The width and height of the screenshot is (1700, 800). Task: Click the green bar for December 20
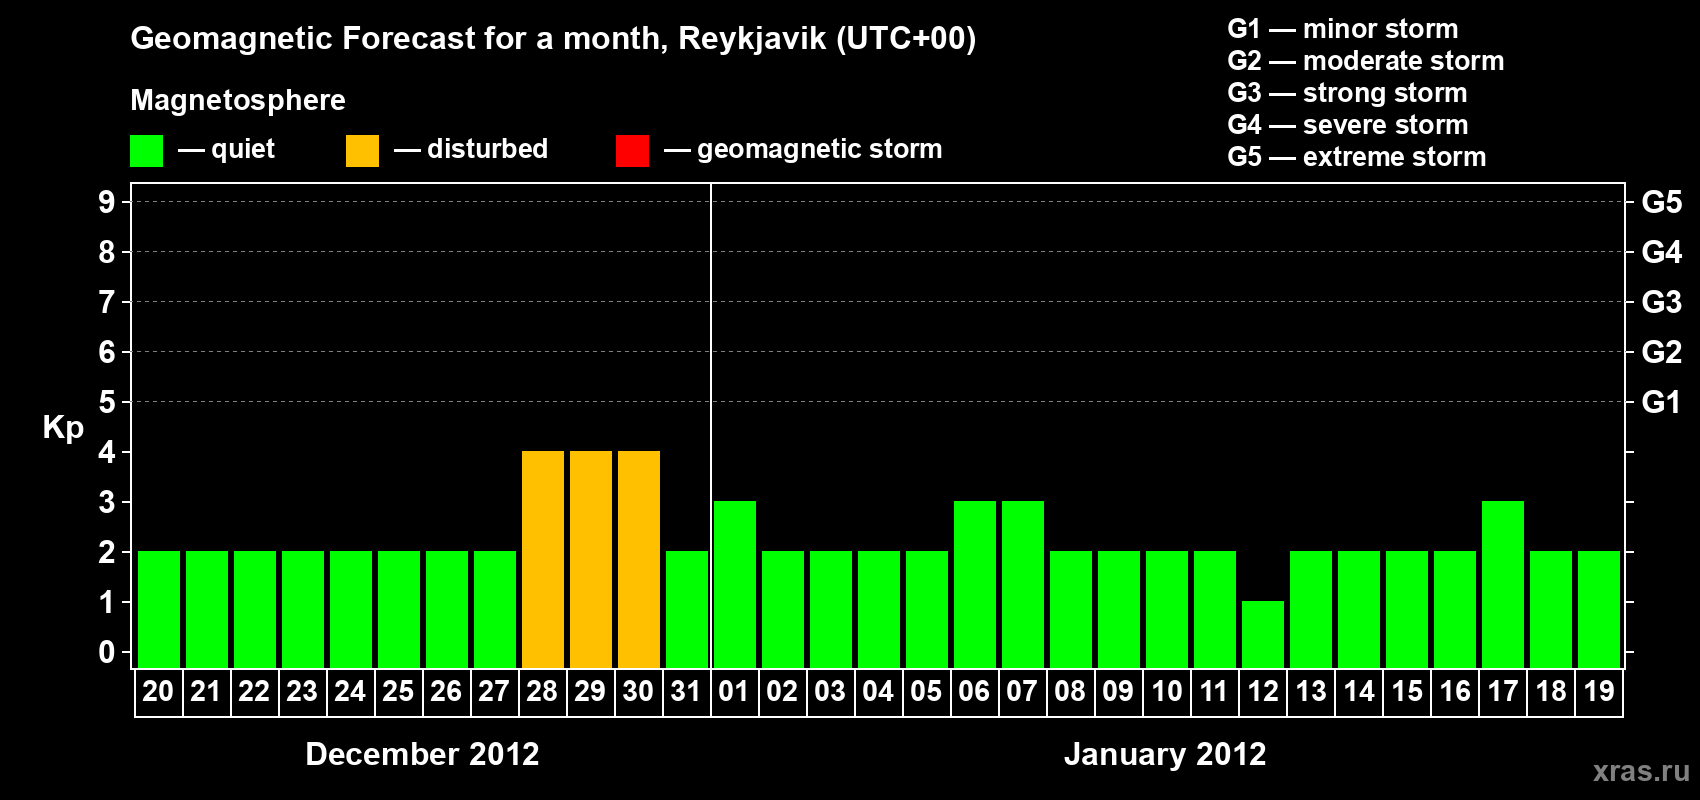(x=159, y=609)
